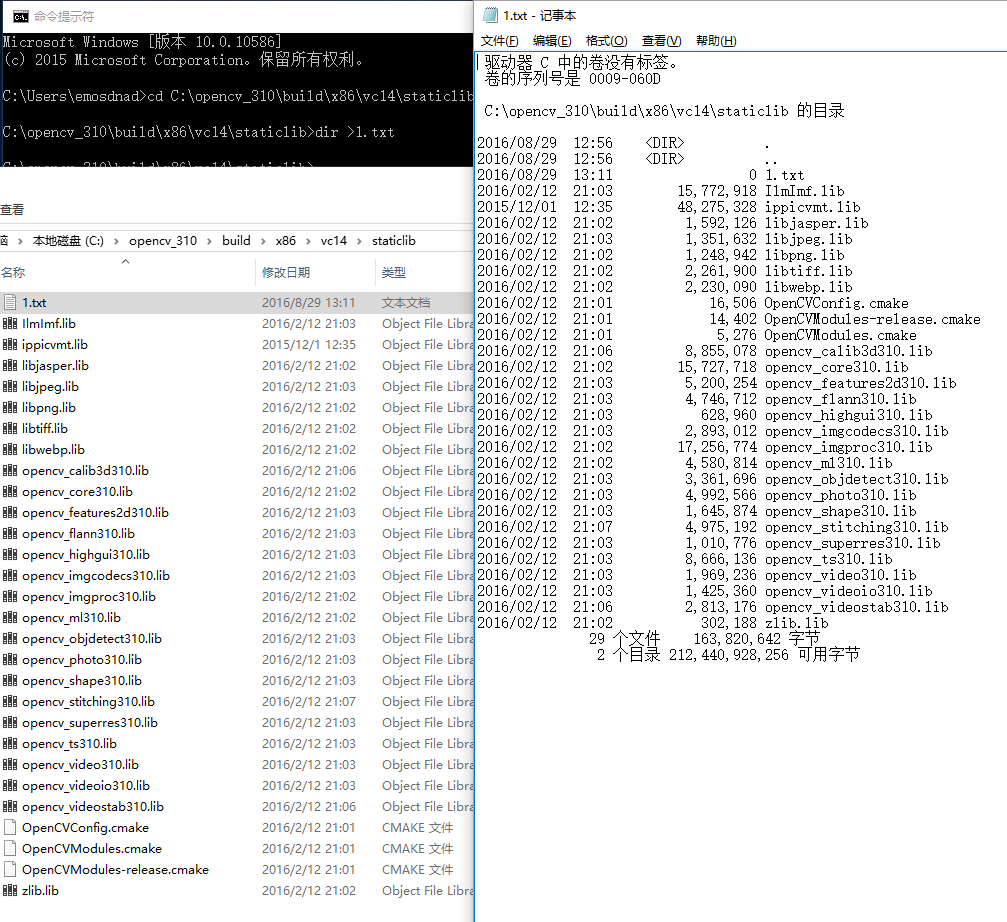Select opencv_videoio310.lib in file list
This screenshot has height=922, width=1007.
(x=85, y=786)
